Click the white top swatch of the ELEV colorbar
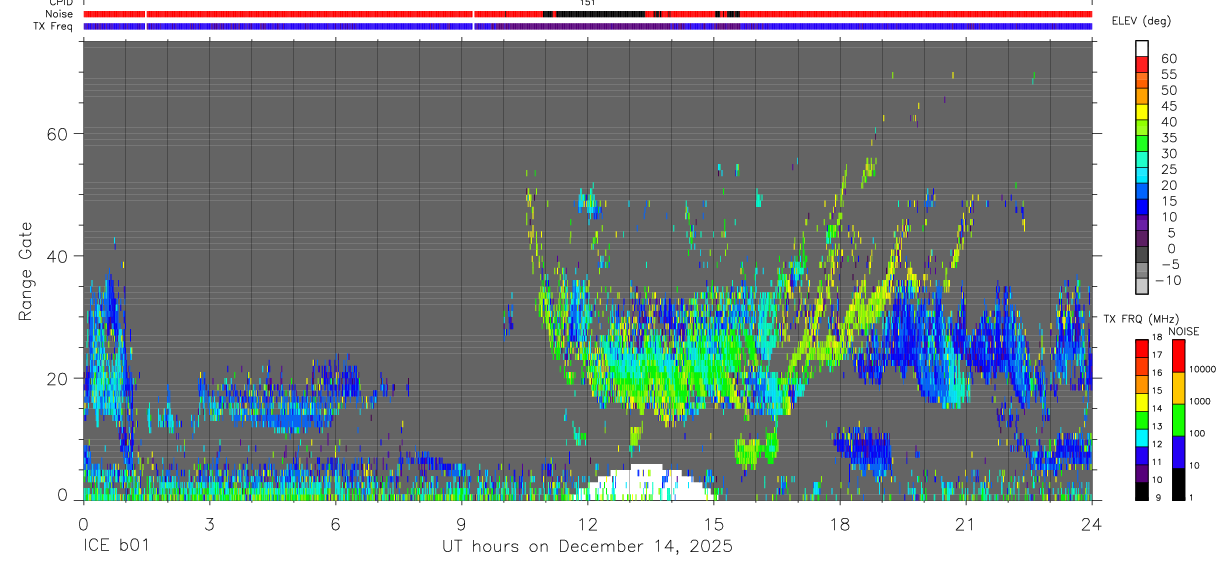This screenshot has width=1228, height=567. [x=1142, y=46]
